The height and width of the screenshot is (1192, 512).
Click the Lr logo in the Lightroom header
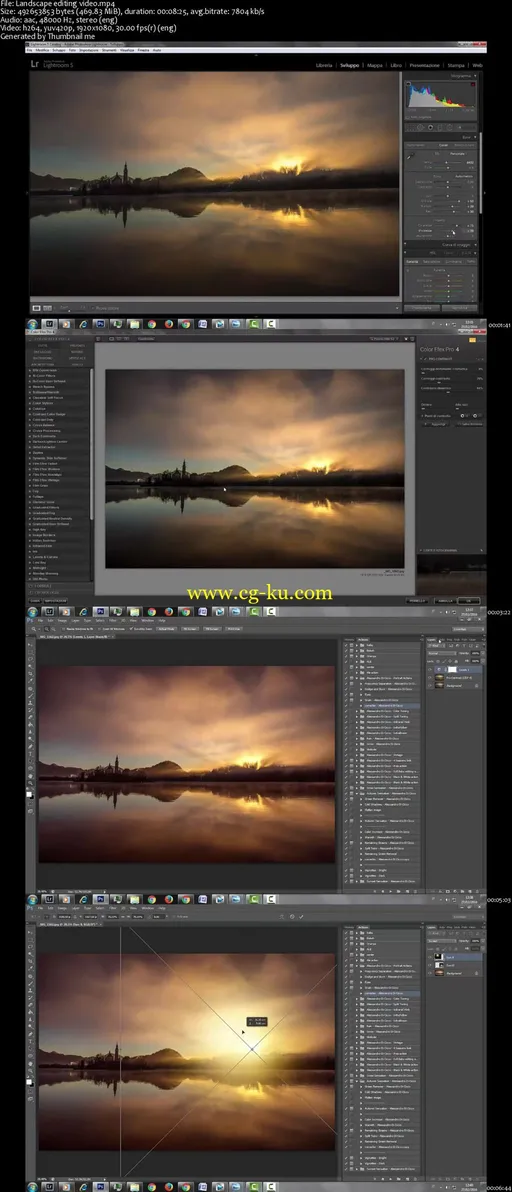coord(35,64)
